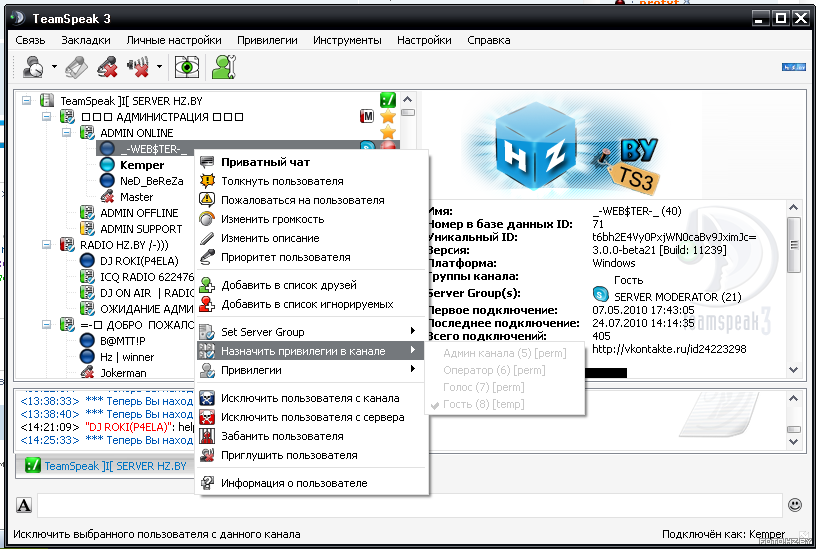816x549 pixels.
Task: Select user B@MTT!P in the tree
Action: [x=123, y=341]
